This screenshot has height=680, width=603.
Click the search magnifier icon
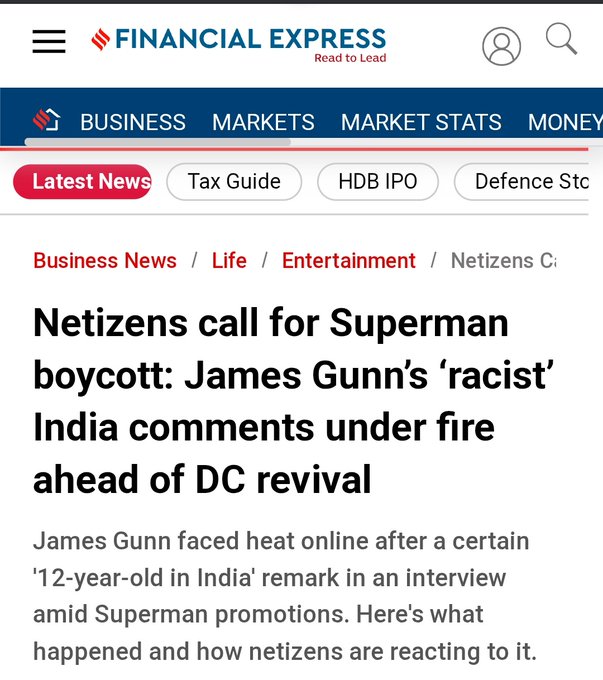tap(561, 39)
